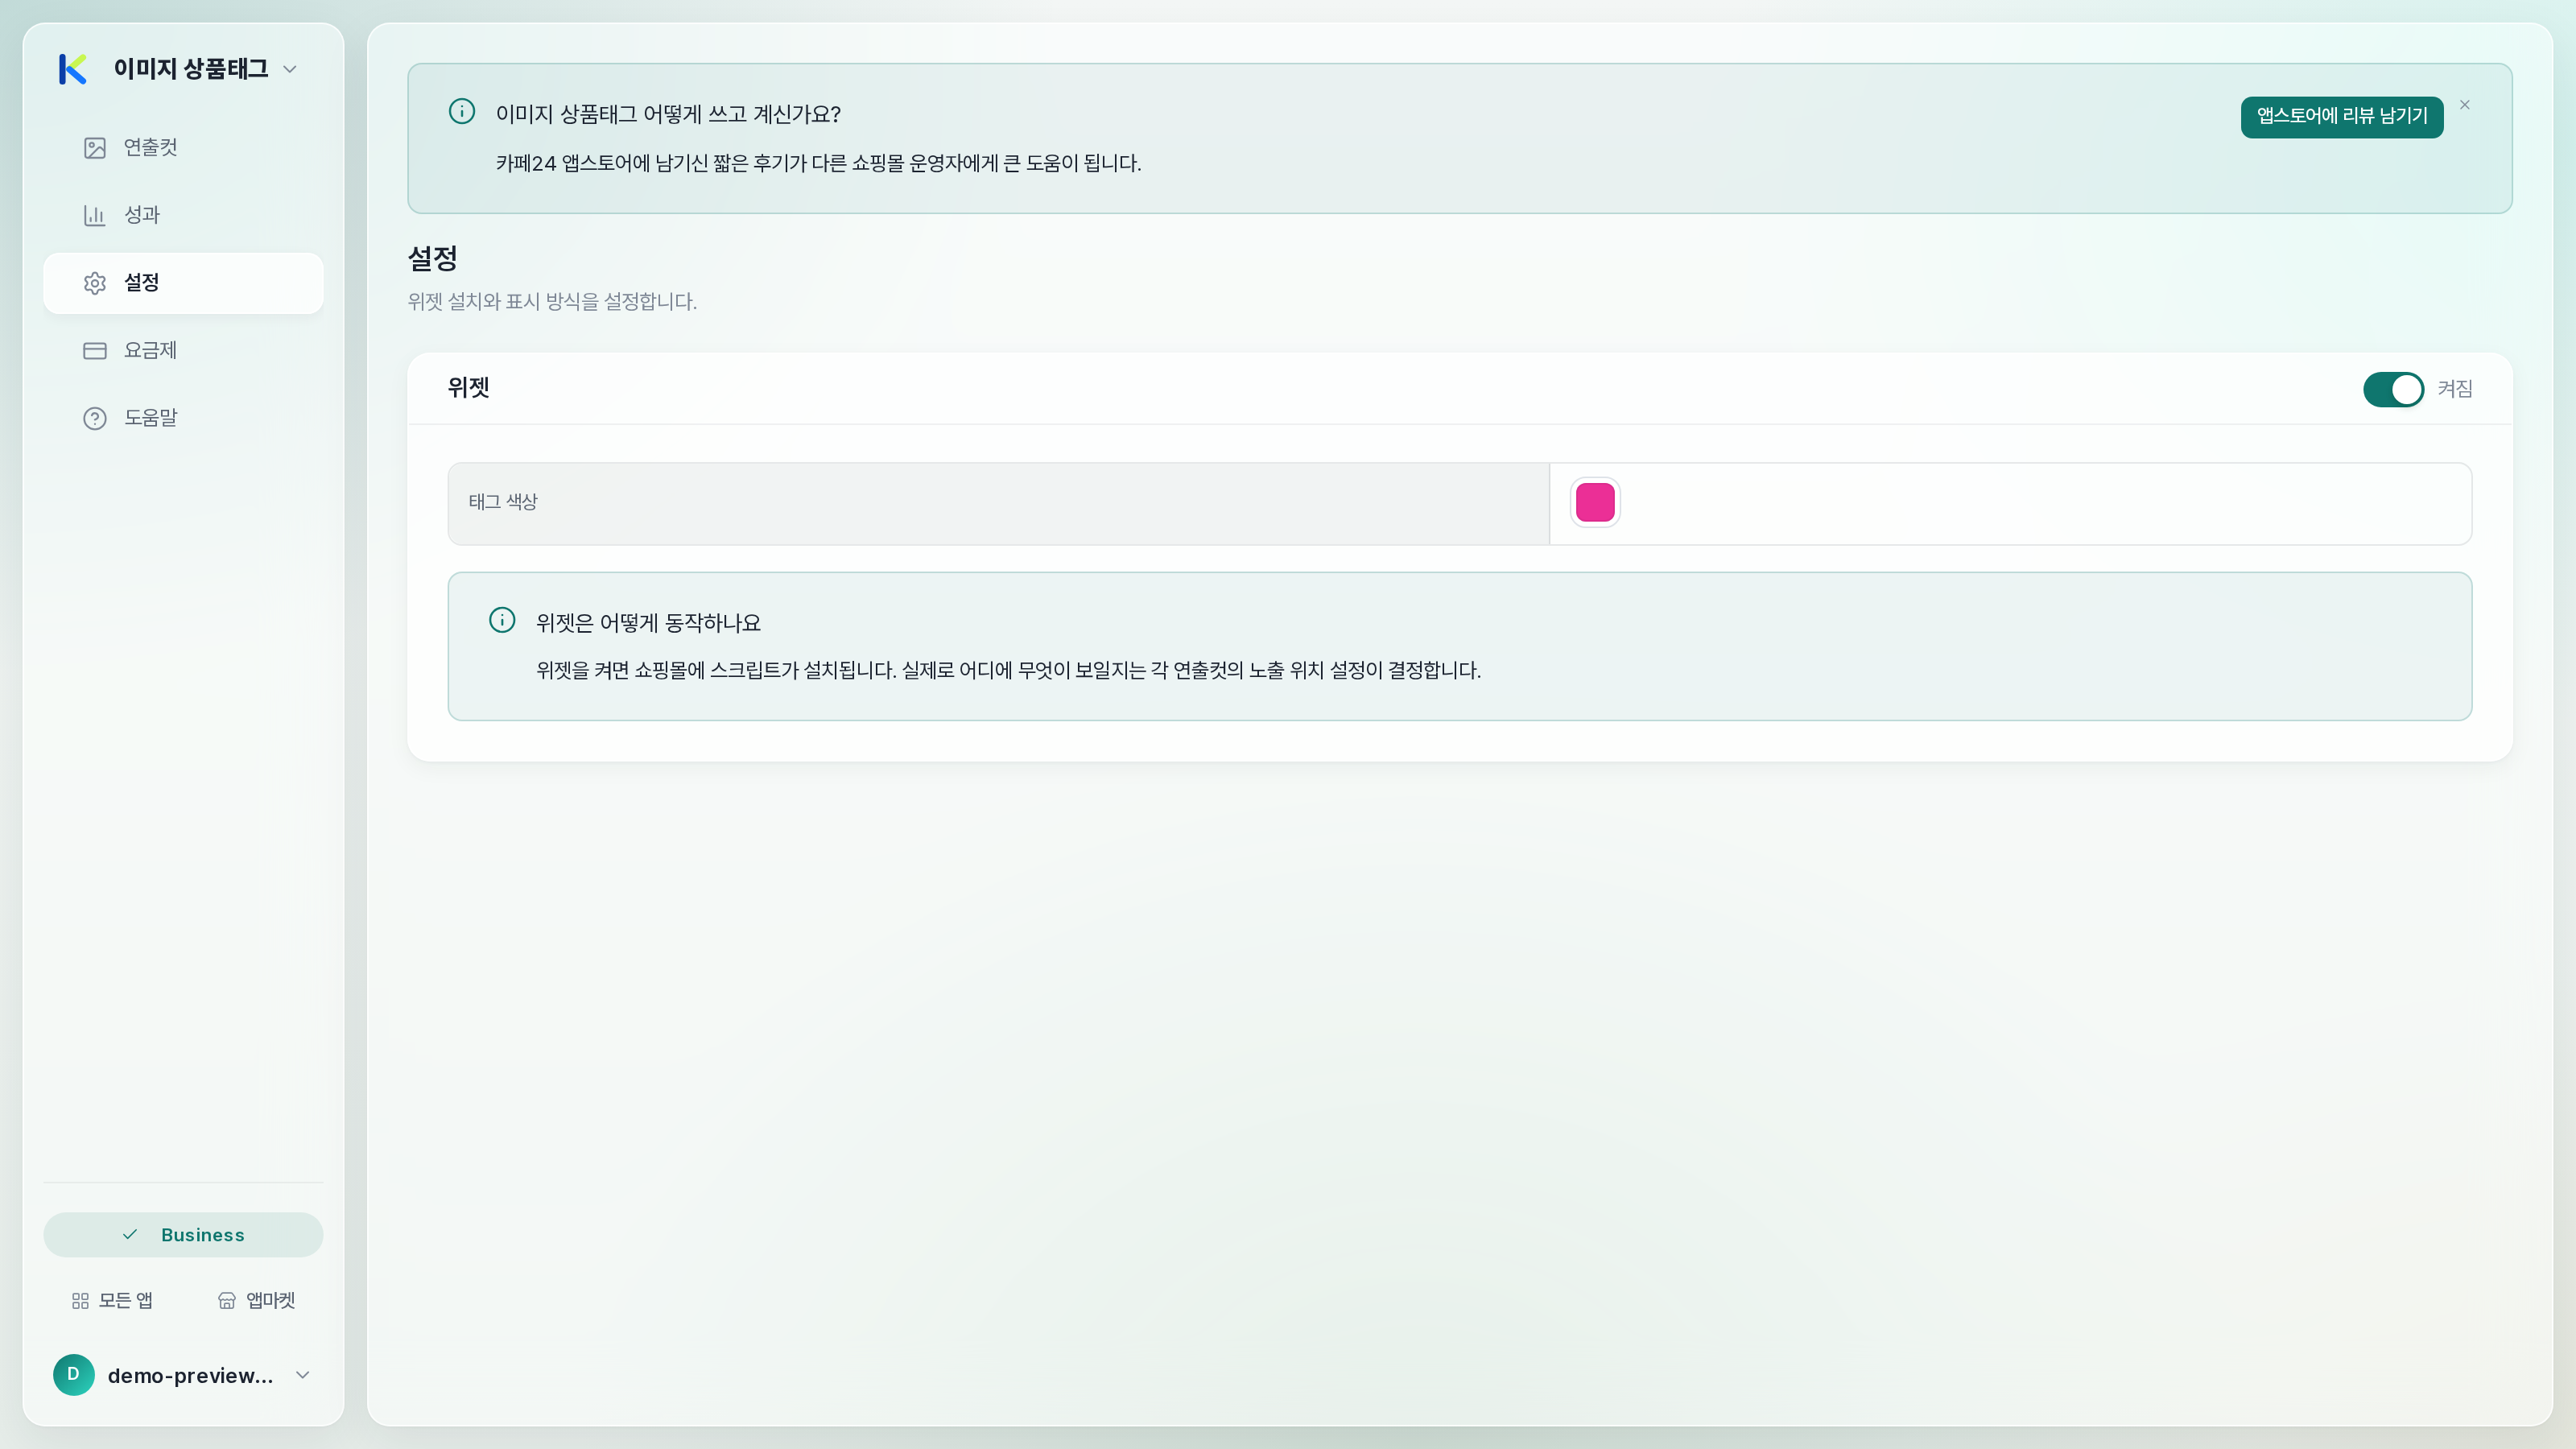Click the grid icon beside 모든 앱

(x=81, y=1300)
